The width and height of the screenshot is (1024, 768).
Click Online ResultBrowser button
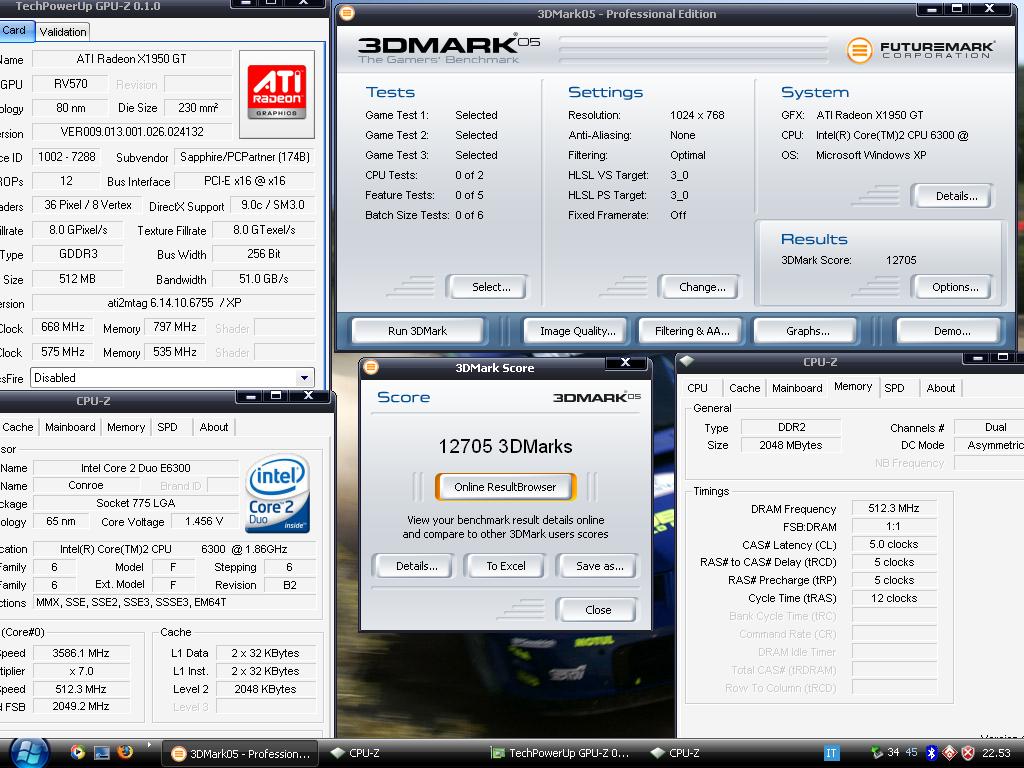(x=505, y=487)
